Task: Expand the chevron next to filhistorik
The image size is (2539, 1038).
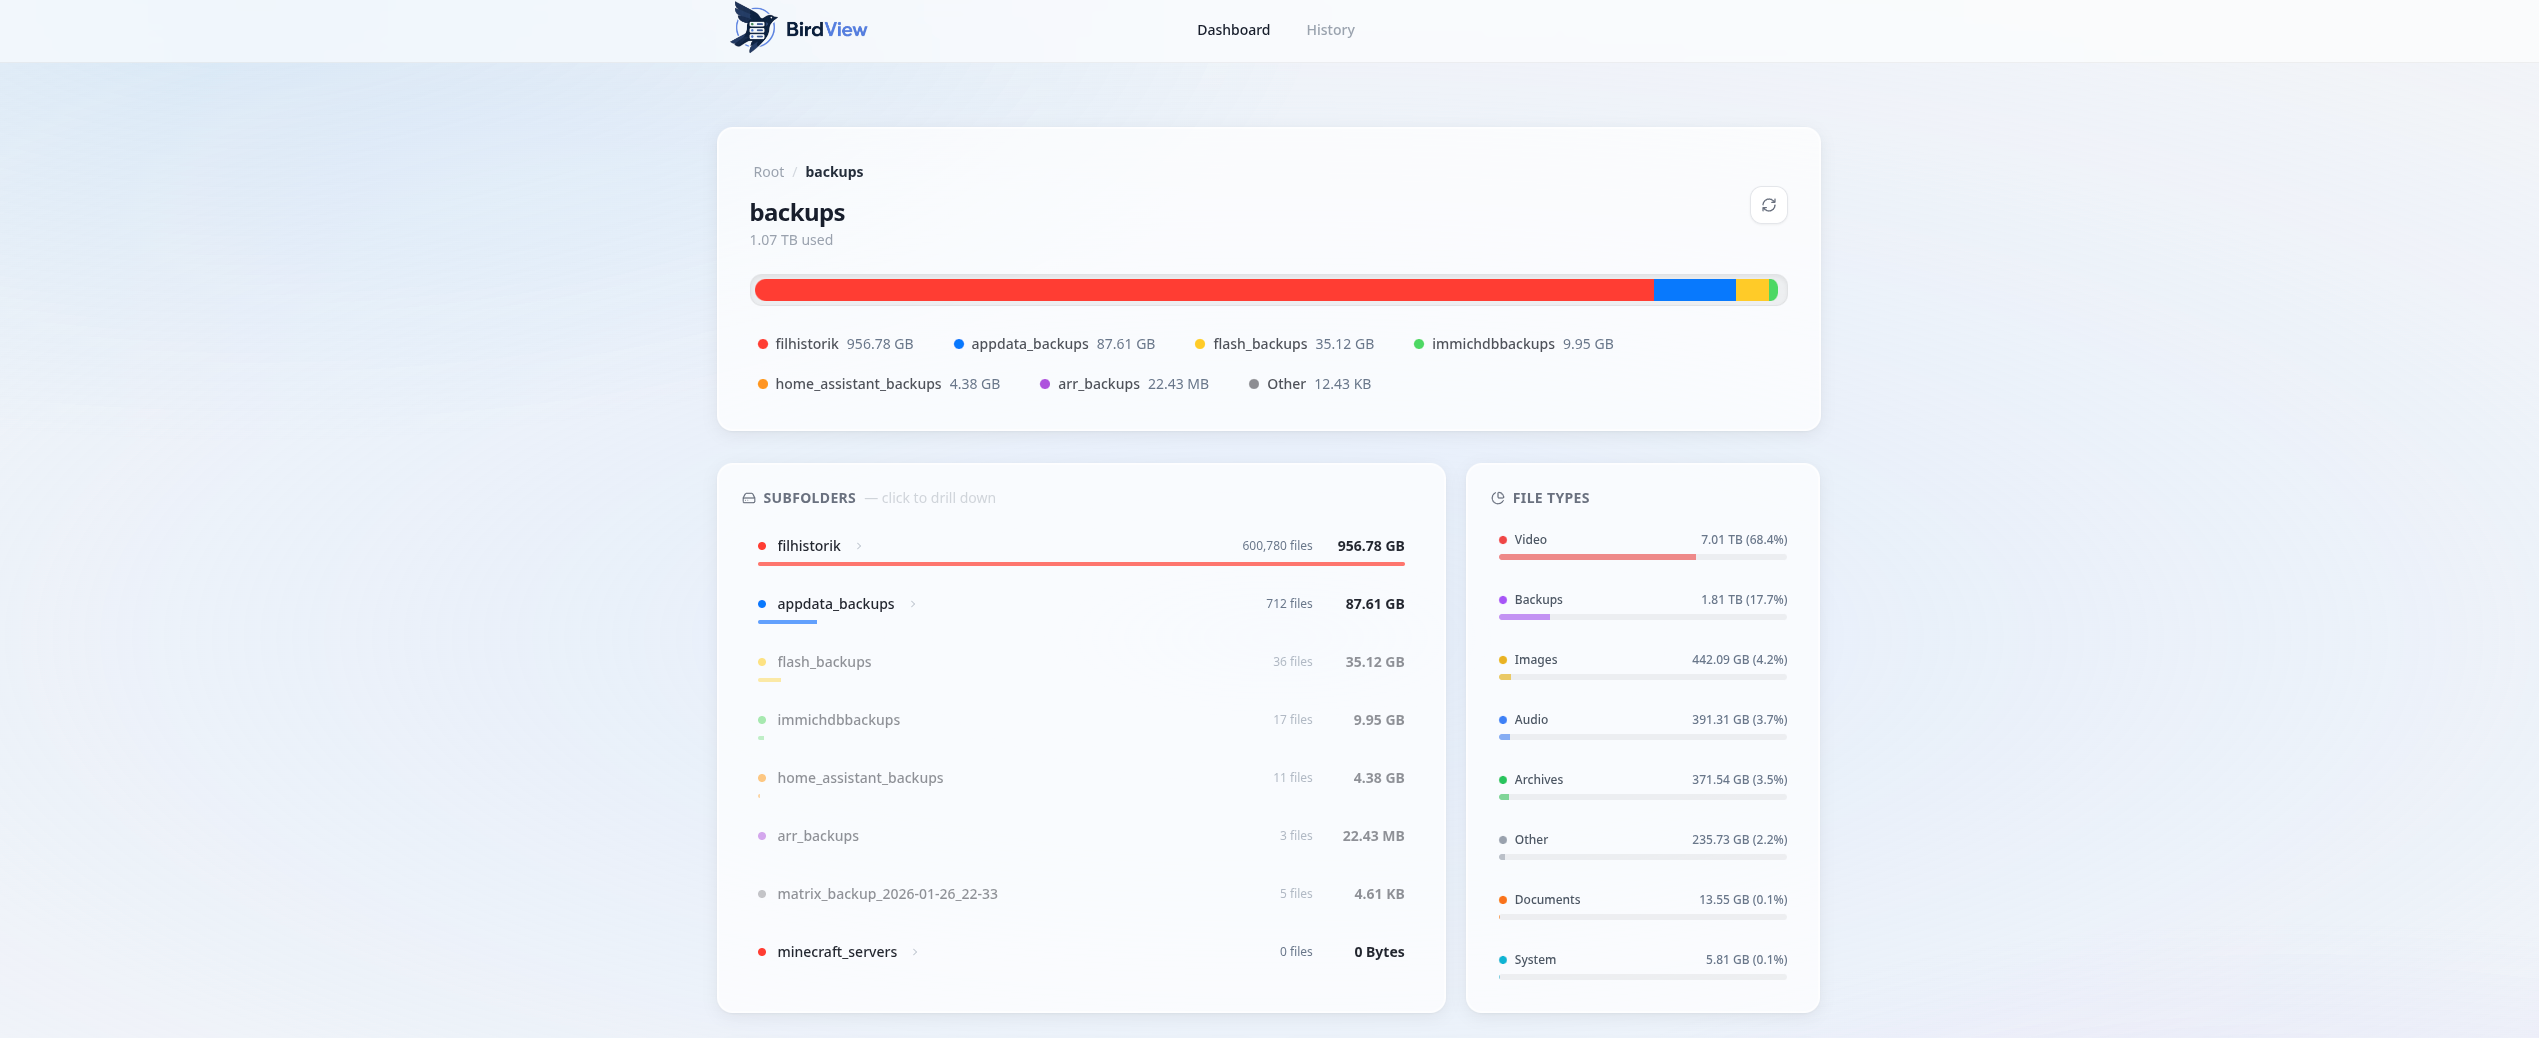Action: [859, 546]
